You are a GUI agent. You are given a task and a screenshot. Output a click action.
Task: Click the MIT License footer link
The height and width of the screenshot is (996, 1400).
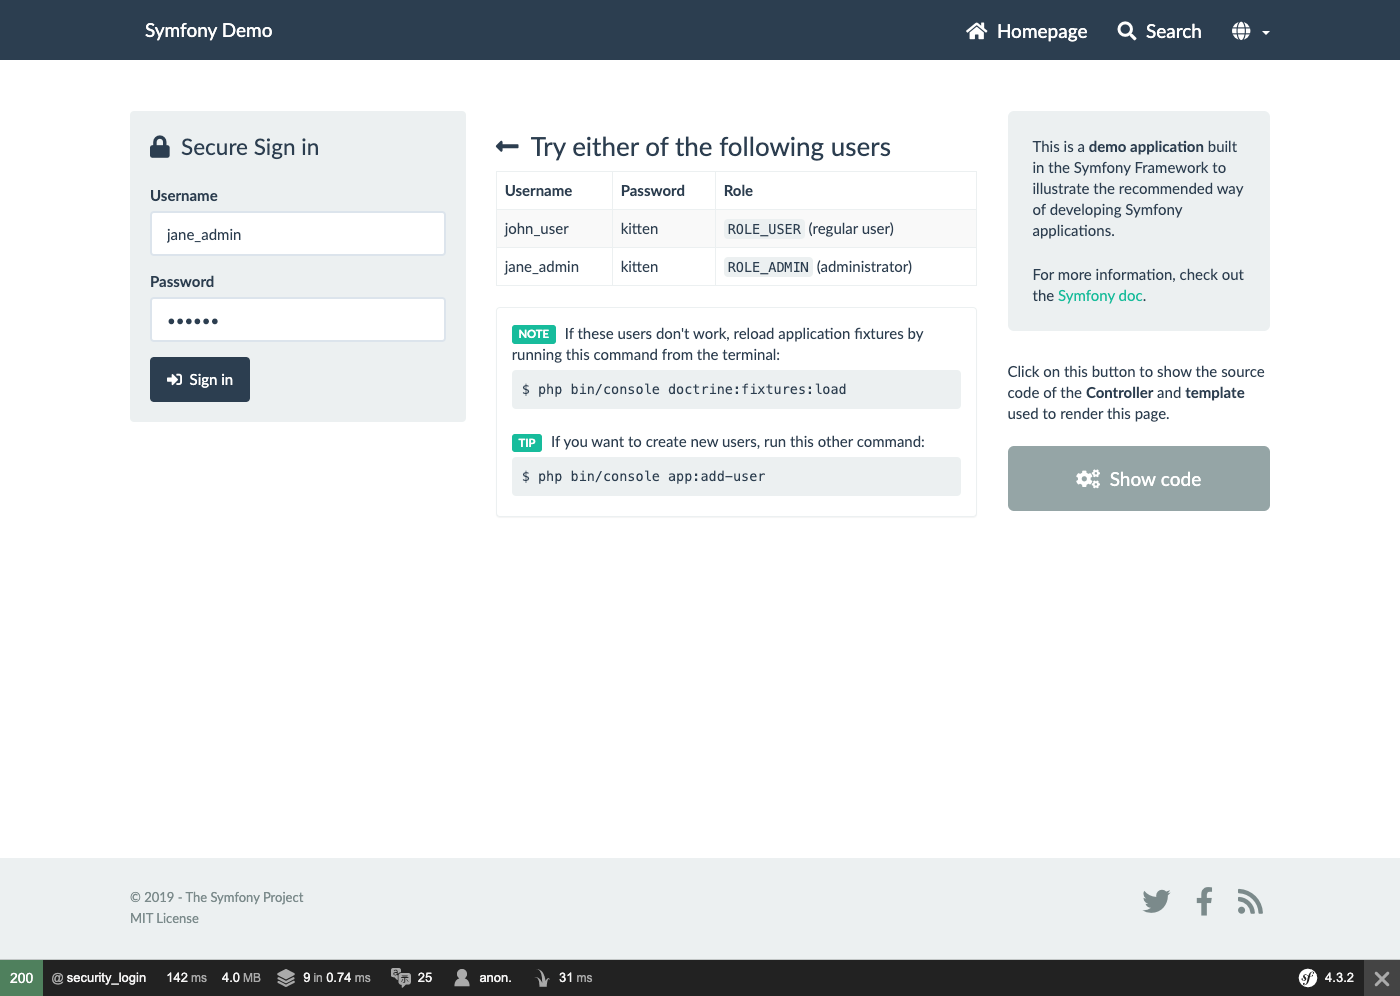pyautogui.click(x=164, y=918)
